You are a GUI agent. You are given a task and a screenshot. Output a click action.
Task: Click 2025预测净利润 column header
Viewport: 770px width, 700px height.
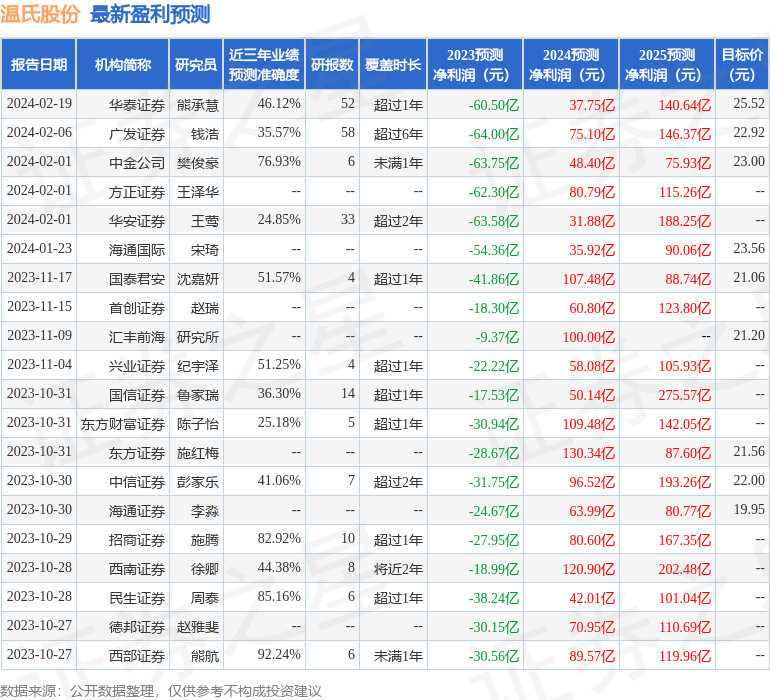pos(667,64)
